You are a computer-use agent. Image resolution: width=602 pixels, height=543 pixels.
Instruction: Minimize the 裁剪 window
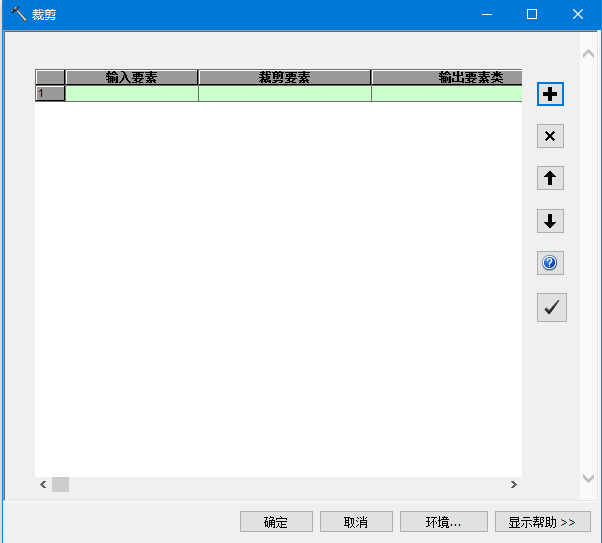(487, 14)
